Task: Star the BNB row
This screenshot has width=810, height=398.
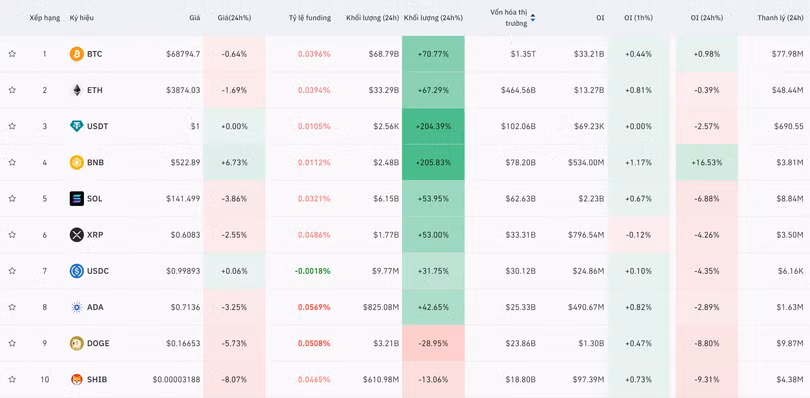Action: coord(12,162)
